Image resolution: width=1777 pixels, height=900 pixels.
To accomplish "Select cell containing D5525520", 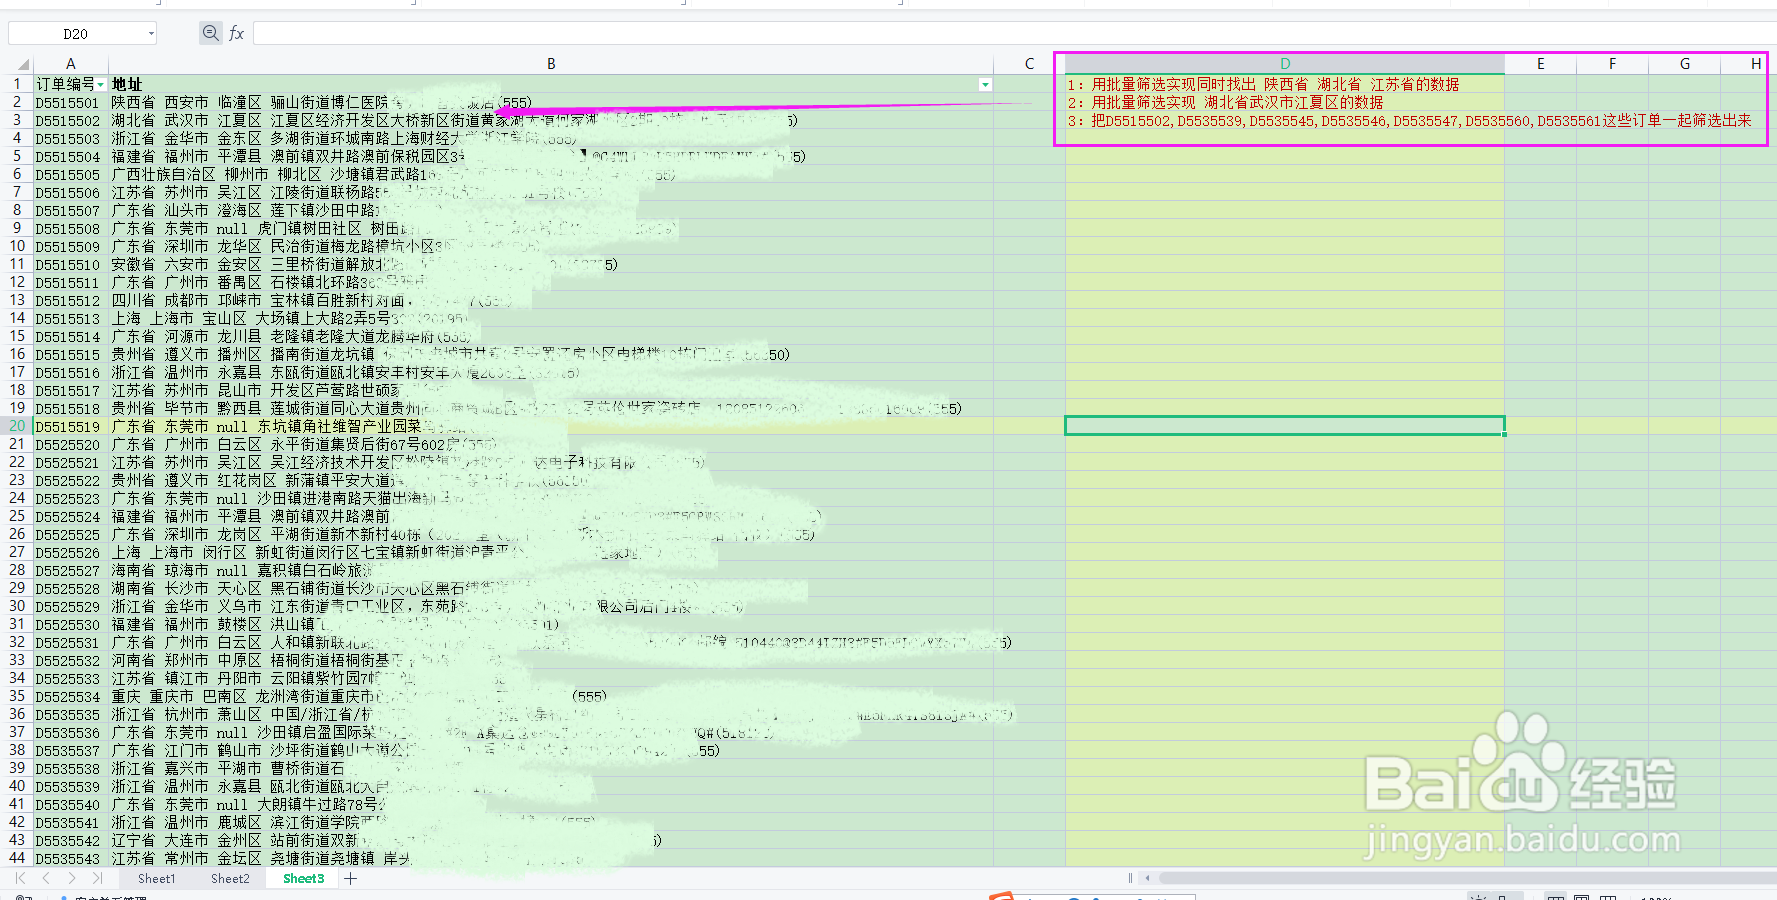I will pyautogui.click(x=71, y=444).
